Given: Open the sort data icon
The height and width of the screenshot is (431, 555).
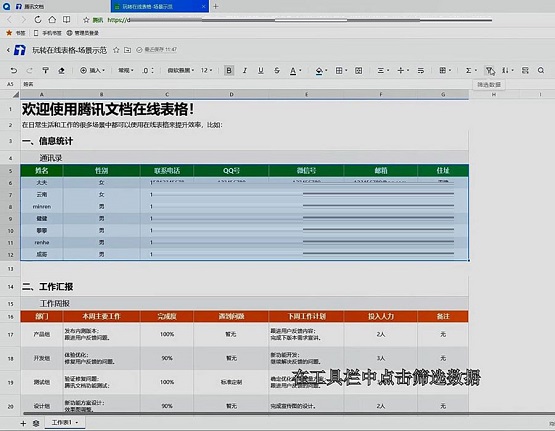Looking at the screenshot, I should 508,70.
